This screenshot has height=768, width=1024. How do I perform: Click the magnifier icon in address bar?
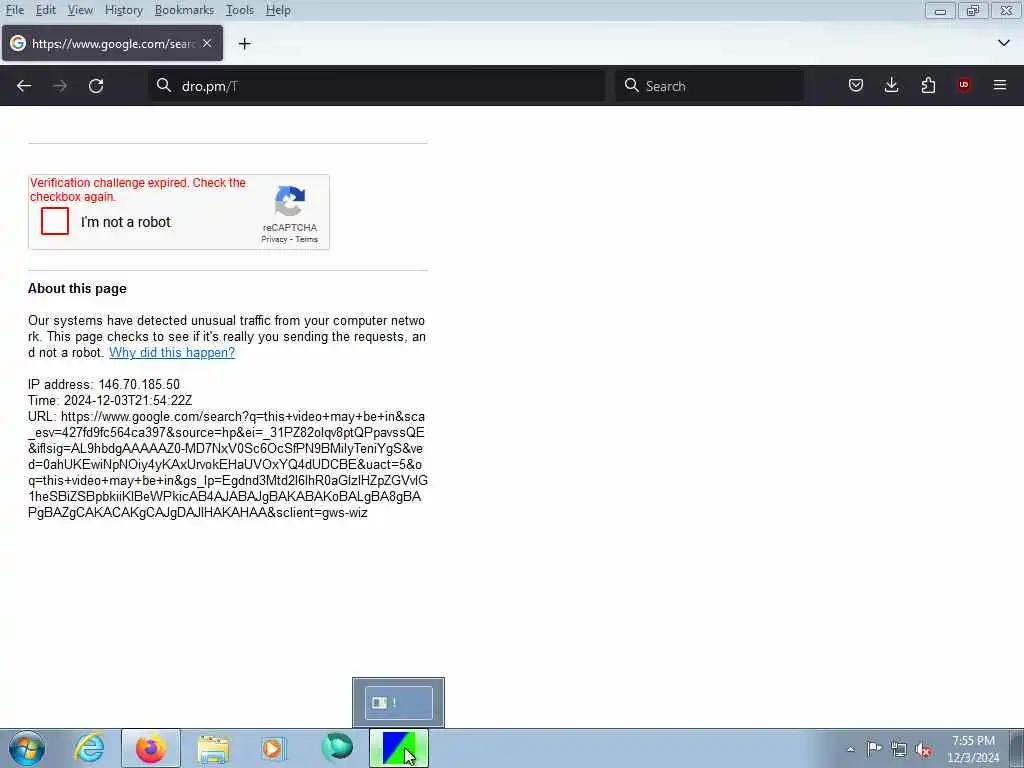coord(163,86)
